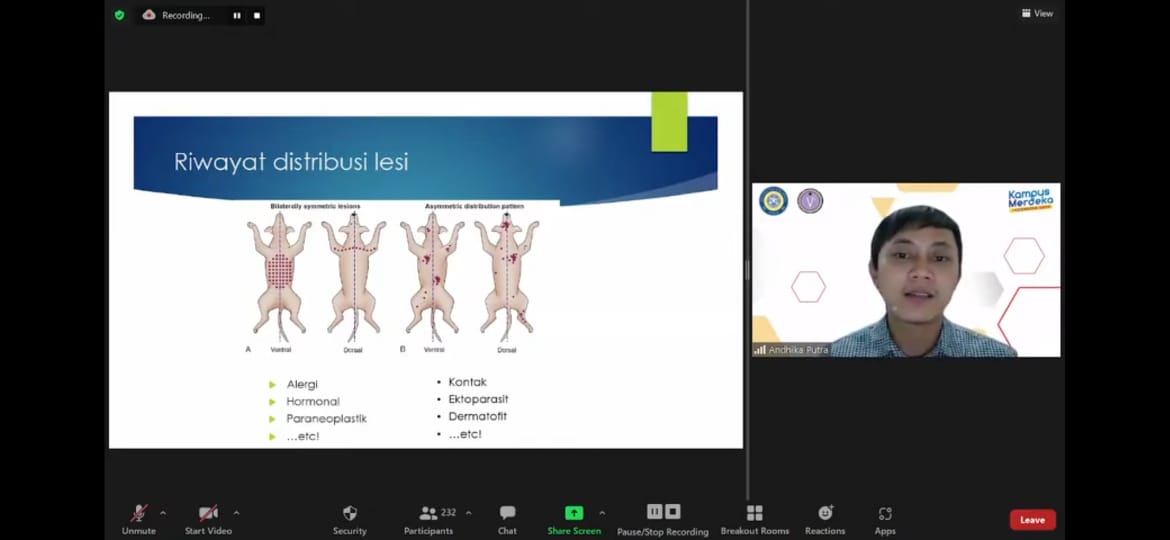Open the Participants panel

[429, 514]
